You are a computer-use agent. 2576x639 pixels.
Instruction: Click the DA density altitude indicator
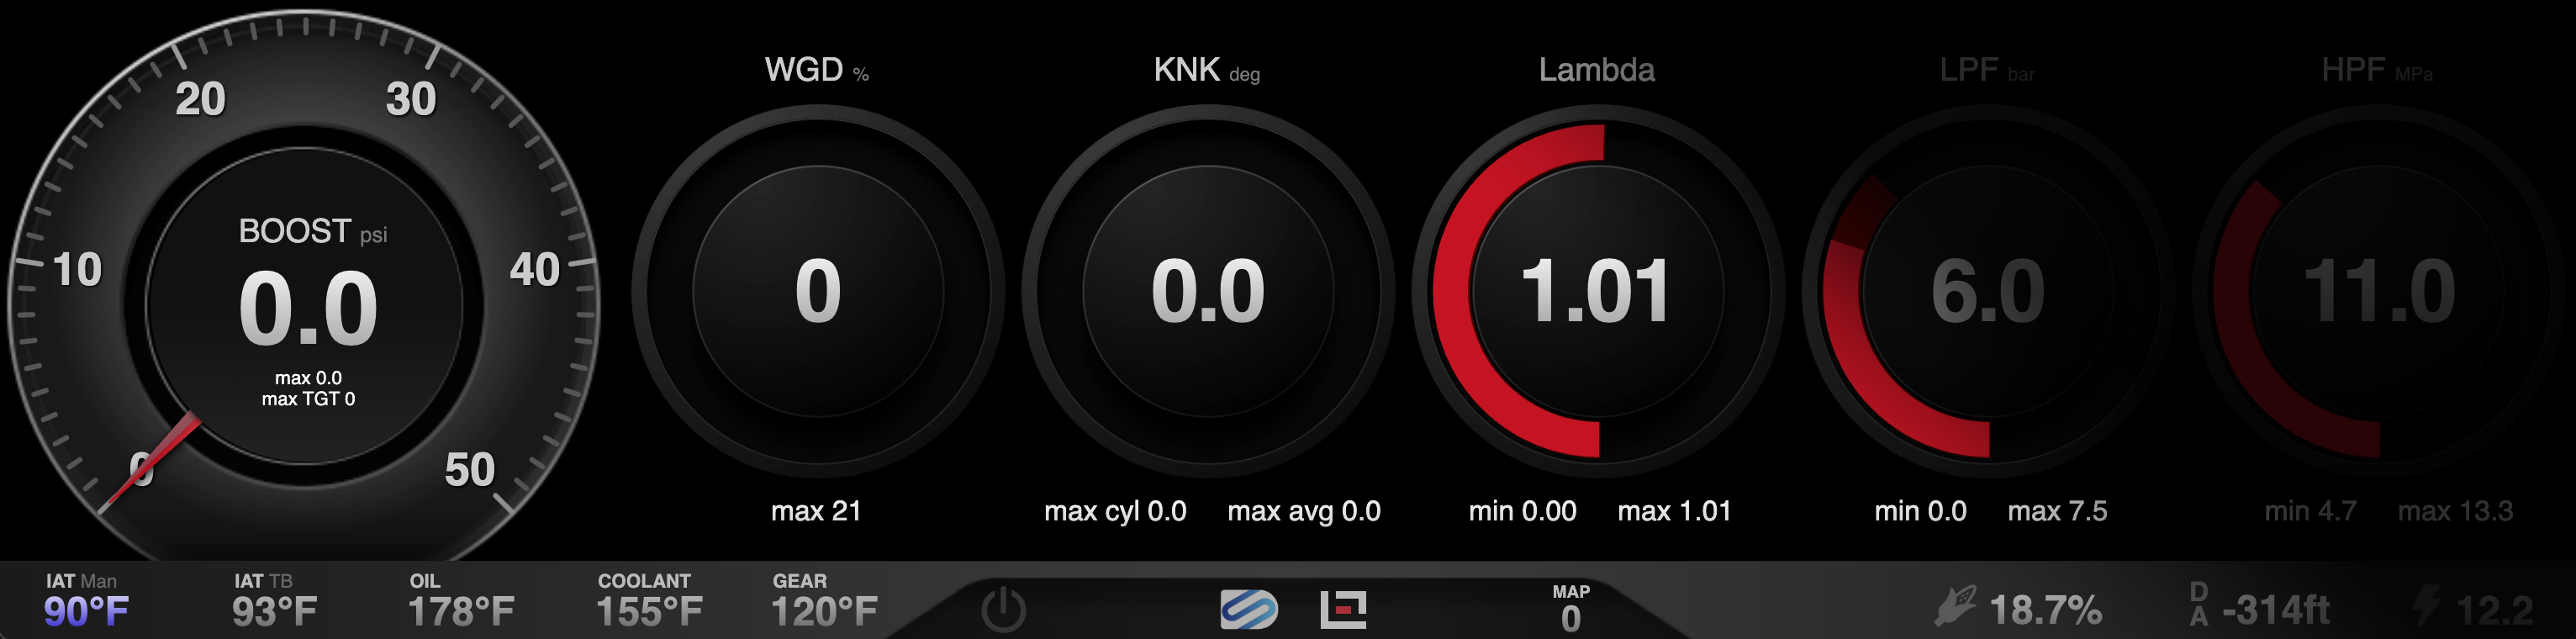coord(2198,605)
